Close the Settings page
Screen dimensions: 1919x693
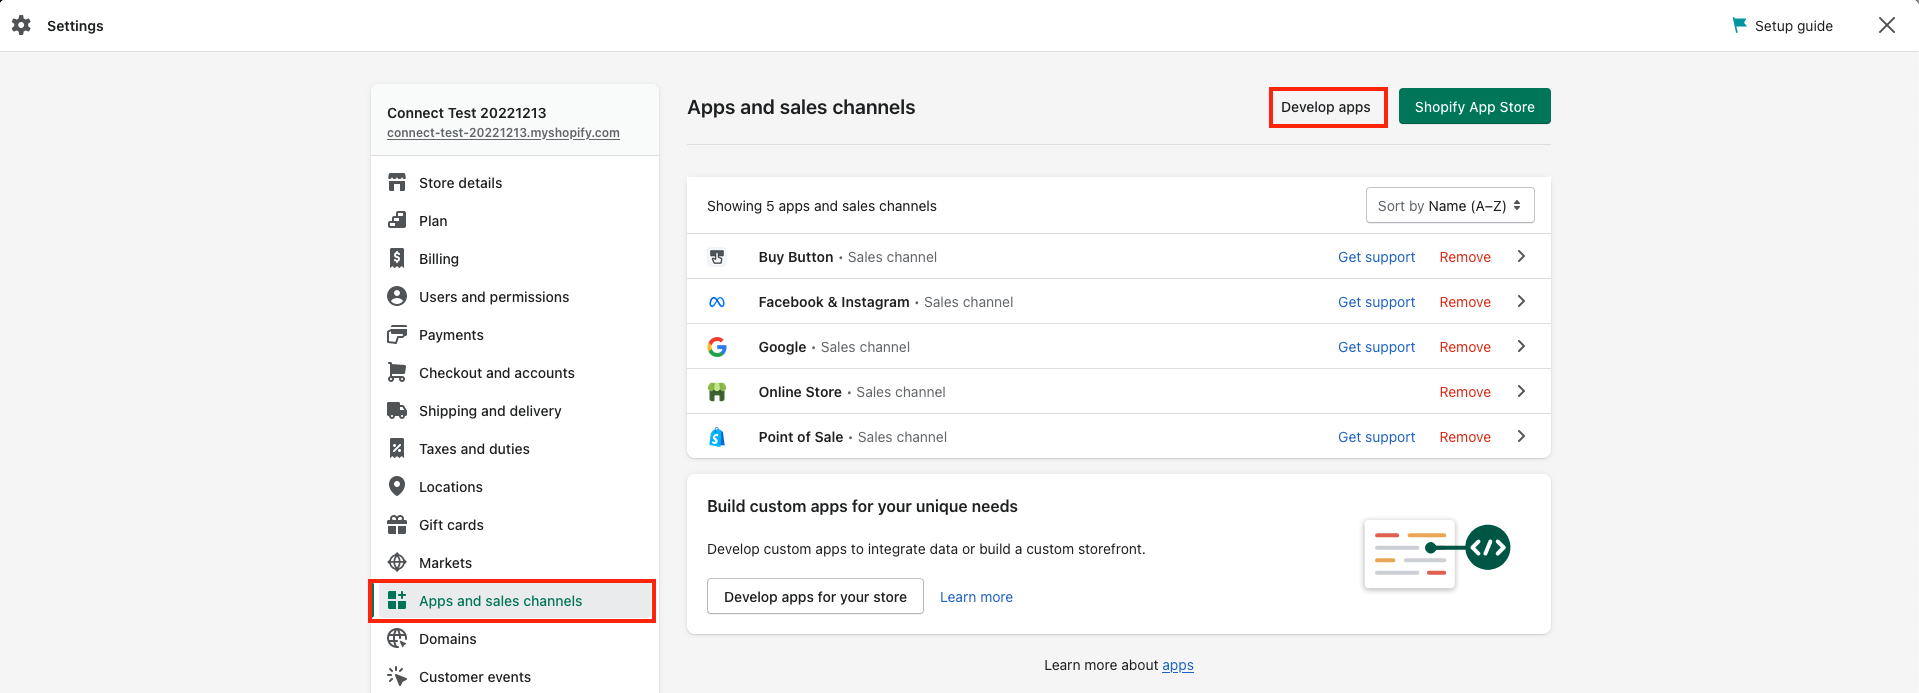point(1887,25)
